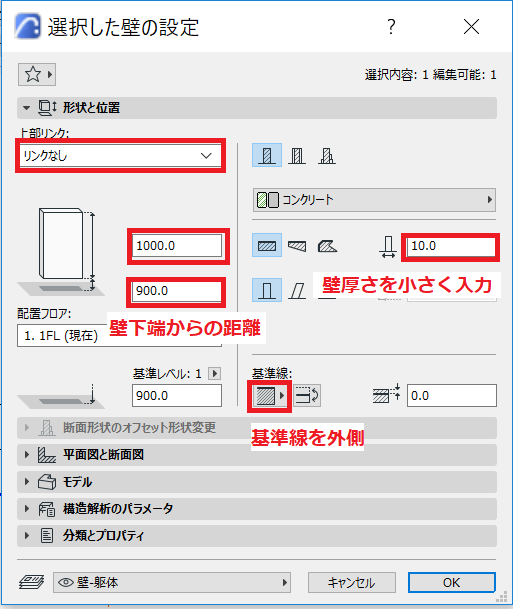Viewport: 513px width, 609px height.
Task: Click the wall thickness field showing 10.0
Action: (x=451, y=246)
